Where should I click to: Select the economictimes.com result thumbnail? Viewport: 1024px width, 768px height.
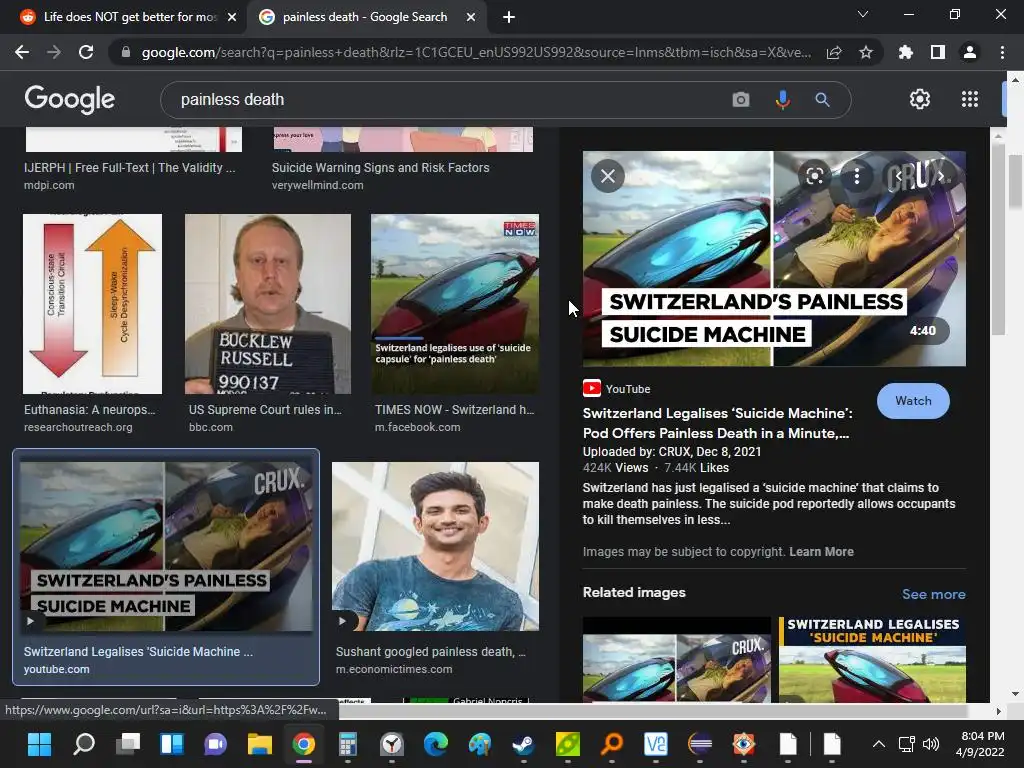tap(436, 547)
